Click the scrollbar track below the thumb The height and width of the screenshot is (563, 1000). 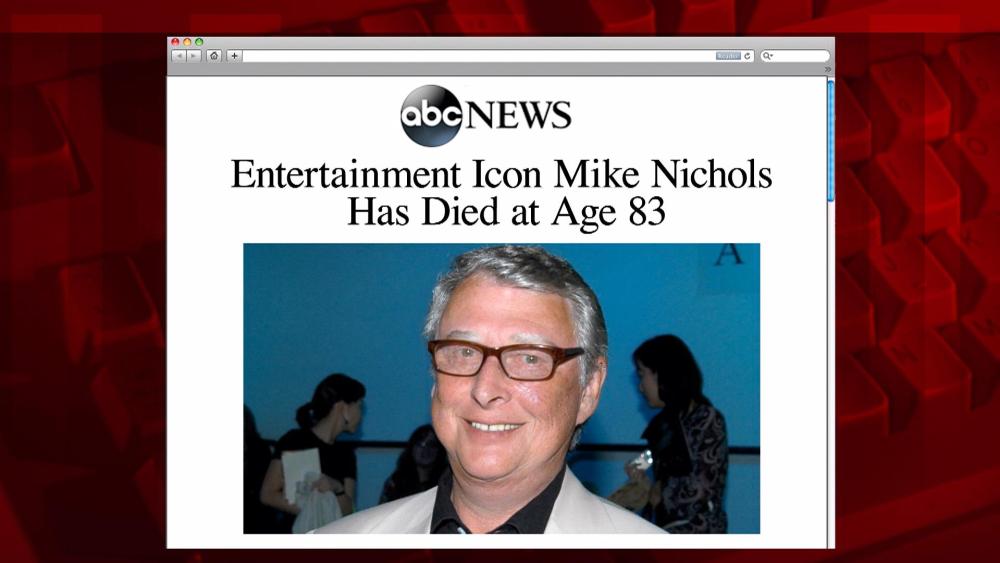pos(830,375)
